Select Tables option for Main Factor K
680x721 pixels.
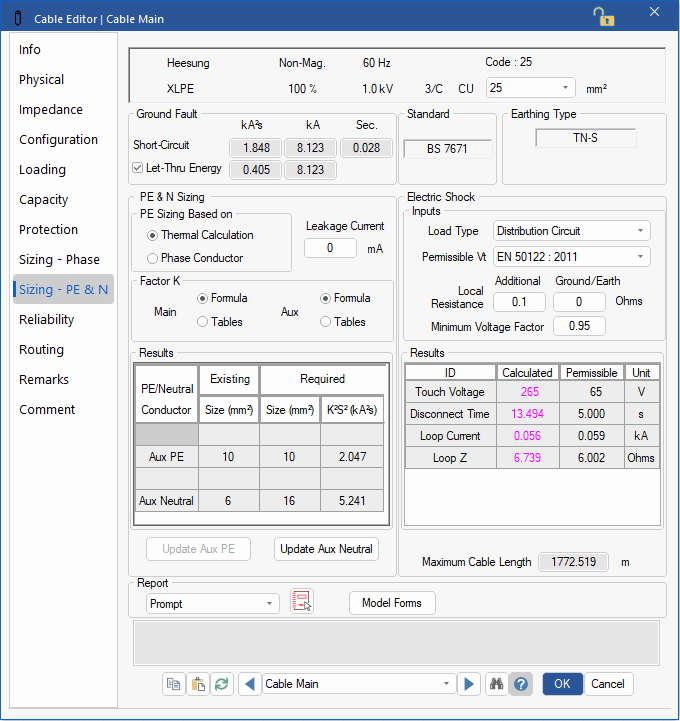[x=203, y=322]
